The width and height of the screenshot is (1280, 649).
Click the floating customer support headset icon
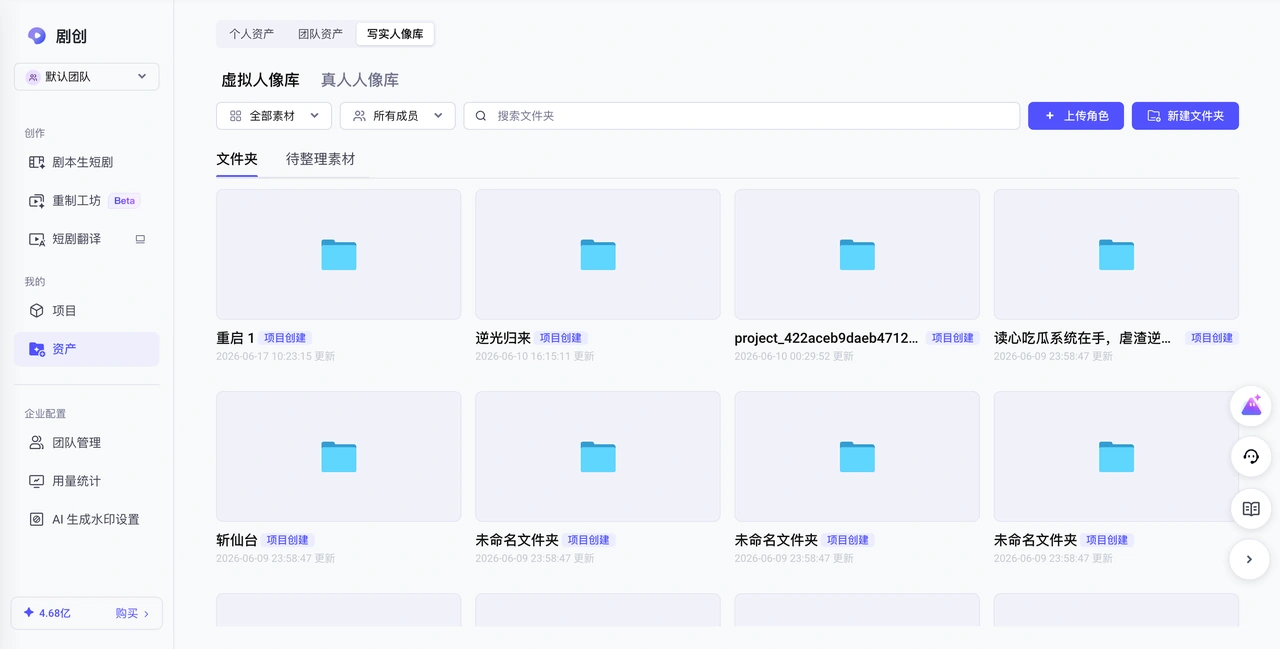1250,457
